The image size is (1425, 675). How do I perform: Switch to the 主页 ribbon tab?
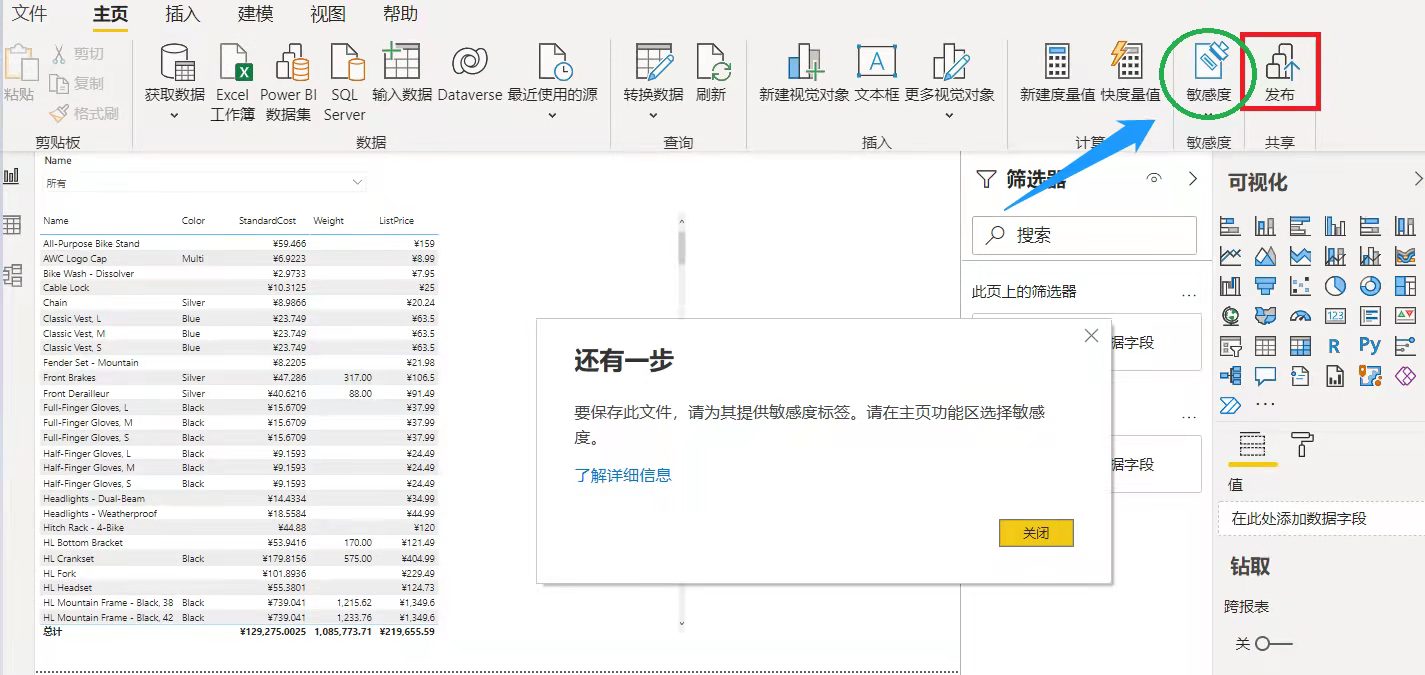110,14
